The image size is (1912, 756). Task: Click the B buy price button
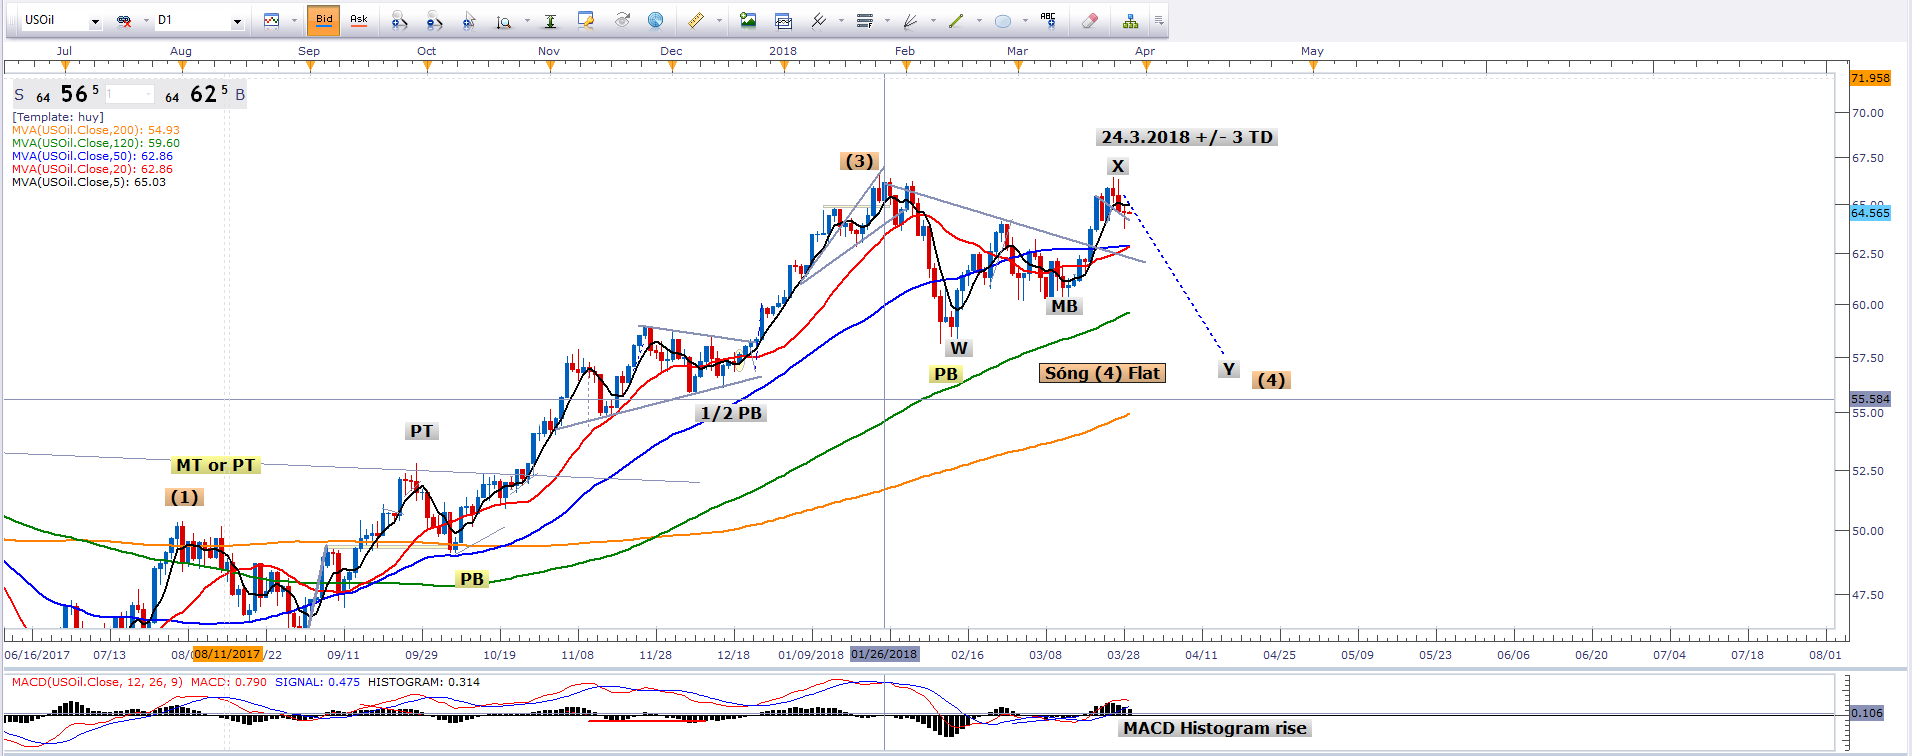point(240,95)
